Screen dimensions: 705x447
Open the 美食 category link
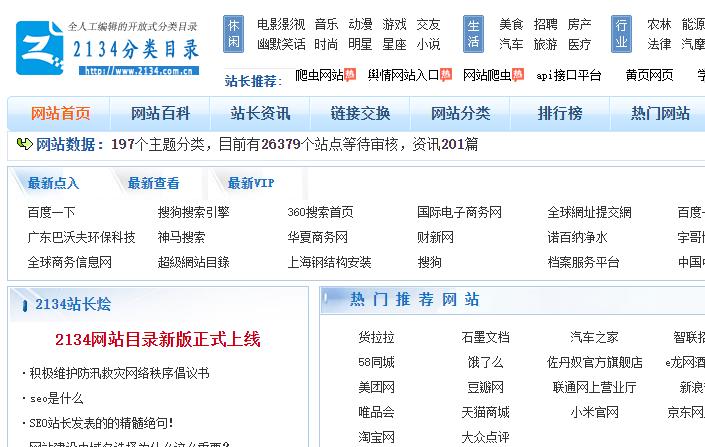point(511,24)
